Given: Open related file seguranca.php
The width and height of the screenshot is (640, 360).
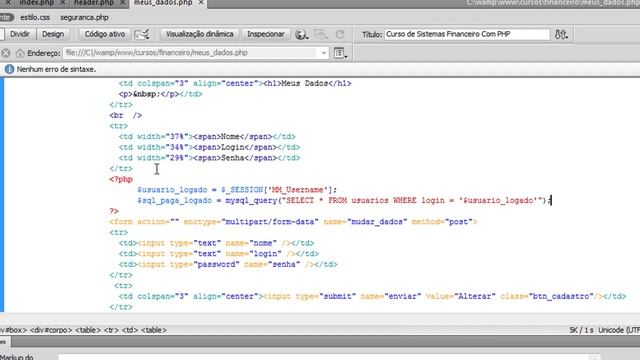Looking at the screenshot, I should (84, 18).
